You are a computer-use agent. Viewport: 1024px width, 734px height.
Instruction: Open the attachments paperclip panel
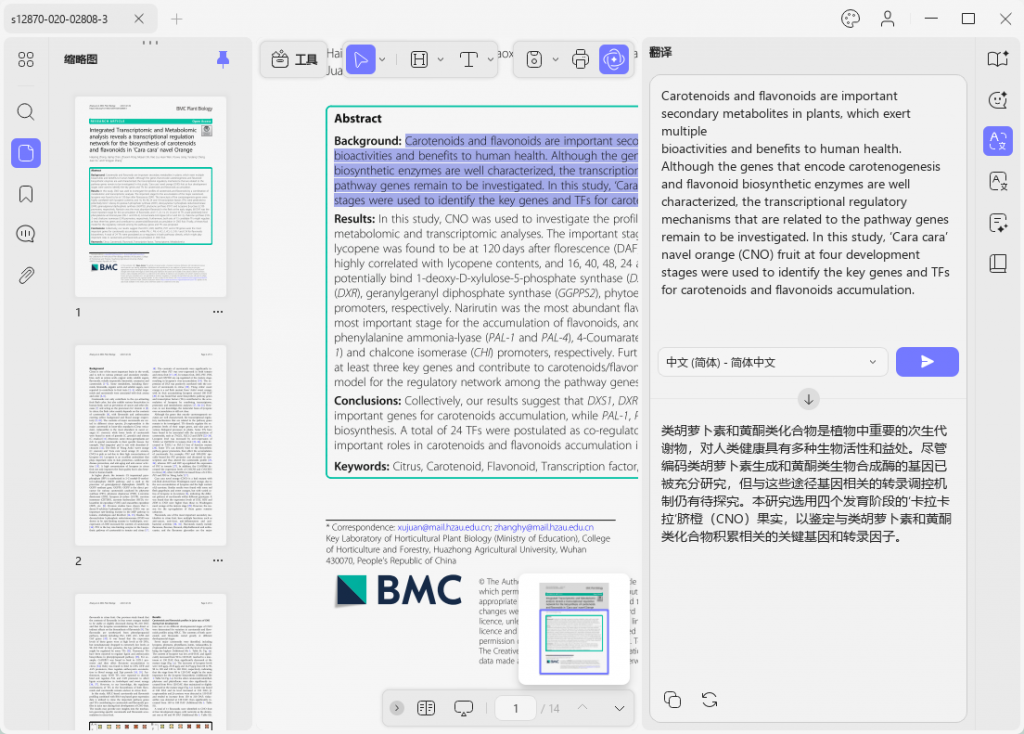click(25, 275)
